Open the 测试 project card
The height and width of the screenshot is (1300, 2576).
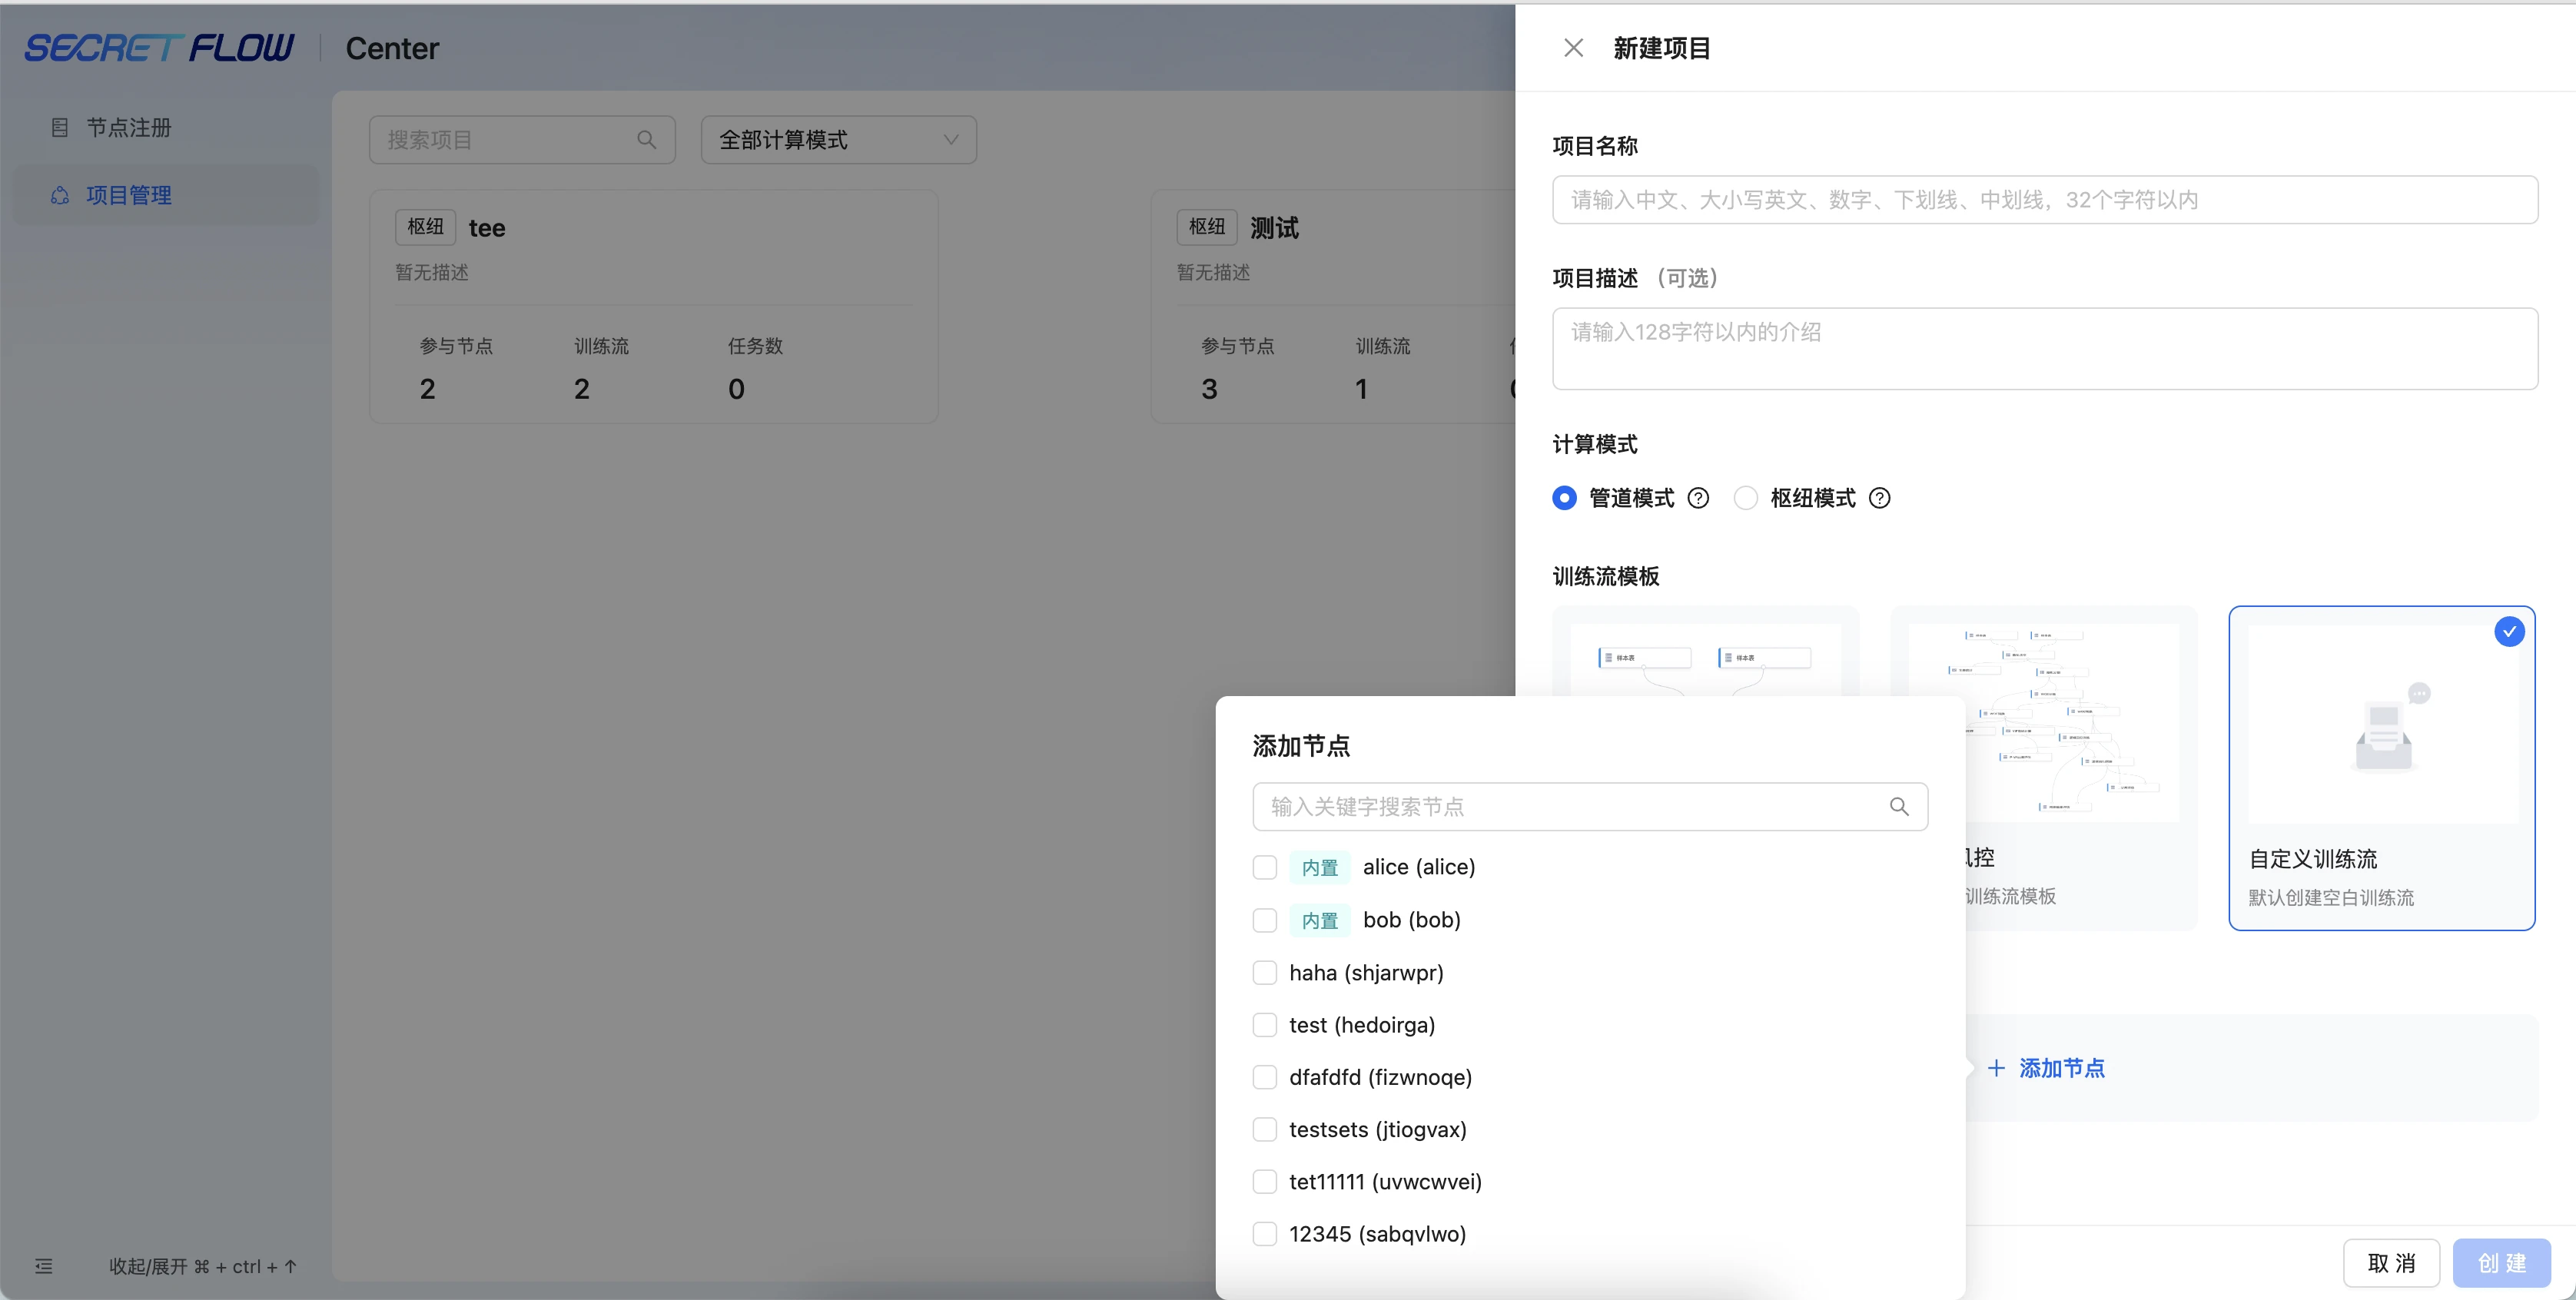(1334, 307)
